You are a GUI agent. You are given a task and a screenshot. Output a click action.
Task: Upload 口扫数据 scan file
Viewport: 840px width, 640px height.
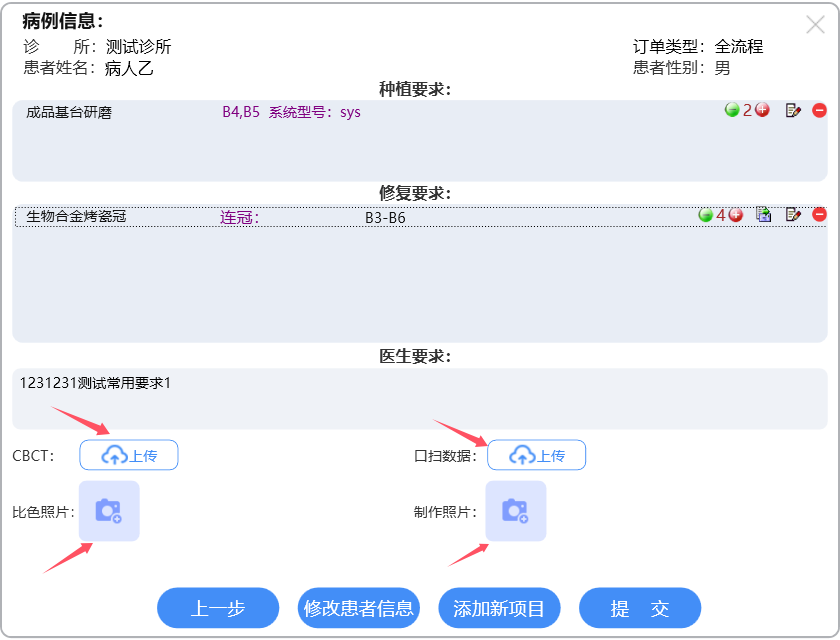pyautogui.click(x=536, y=455)
